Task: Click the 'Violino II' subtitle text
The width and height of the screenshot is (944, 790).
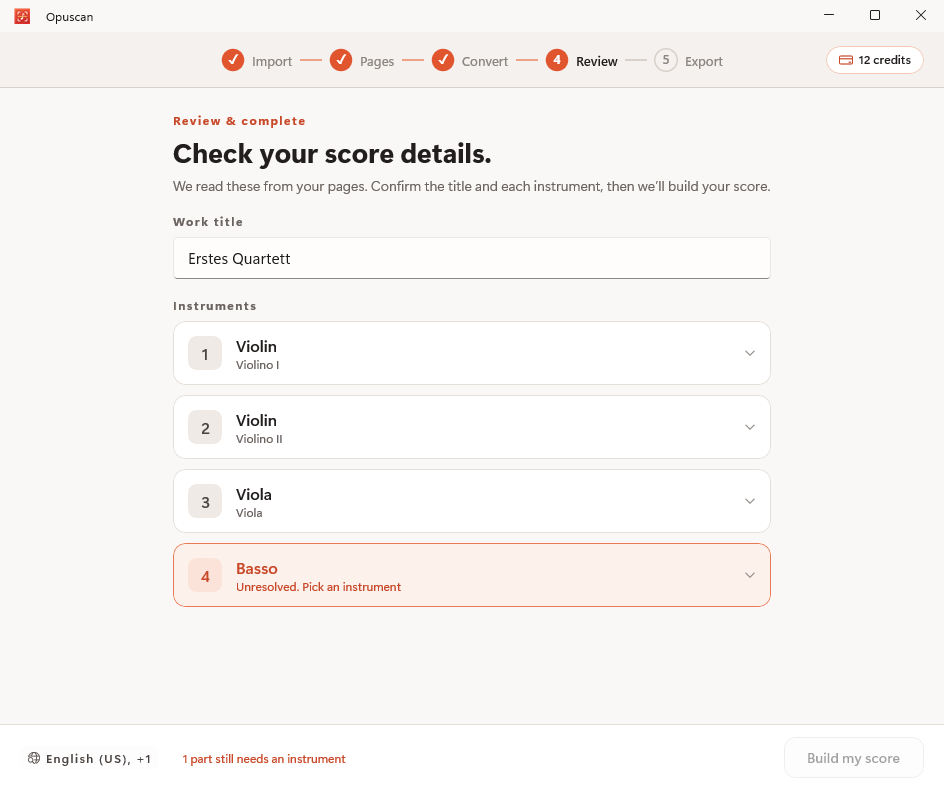Action: tap(259, 439)
